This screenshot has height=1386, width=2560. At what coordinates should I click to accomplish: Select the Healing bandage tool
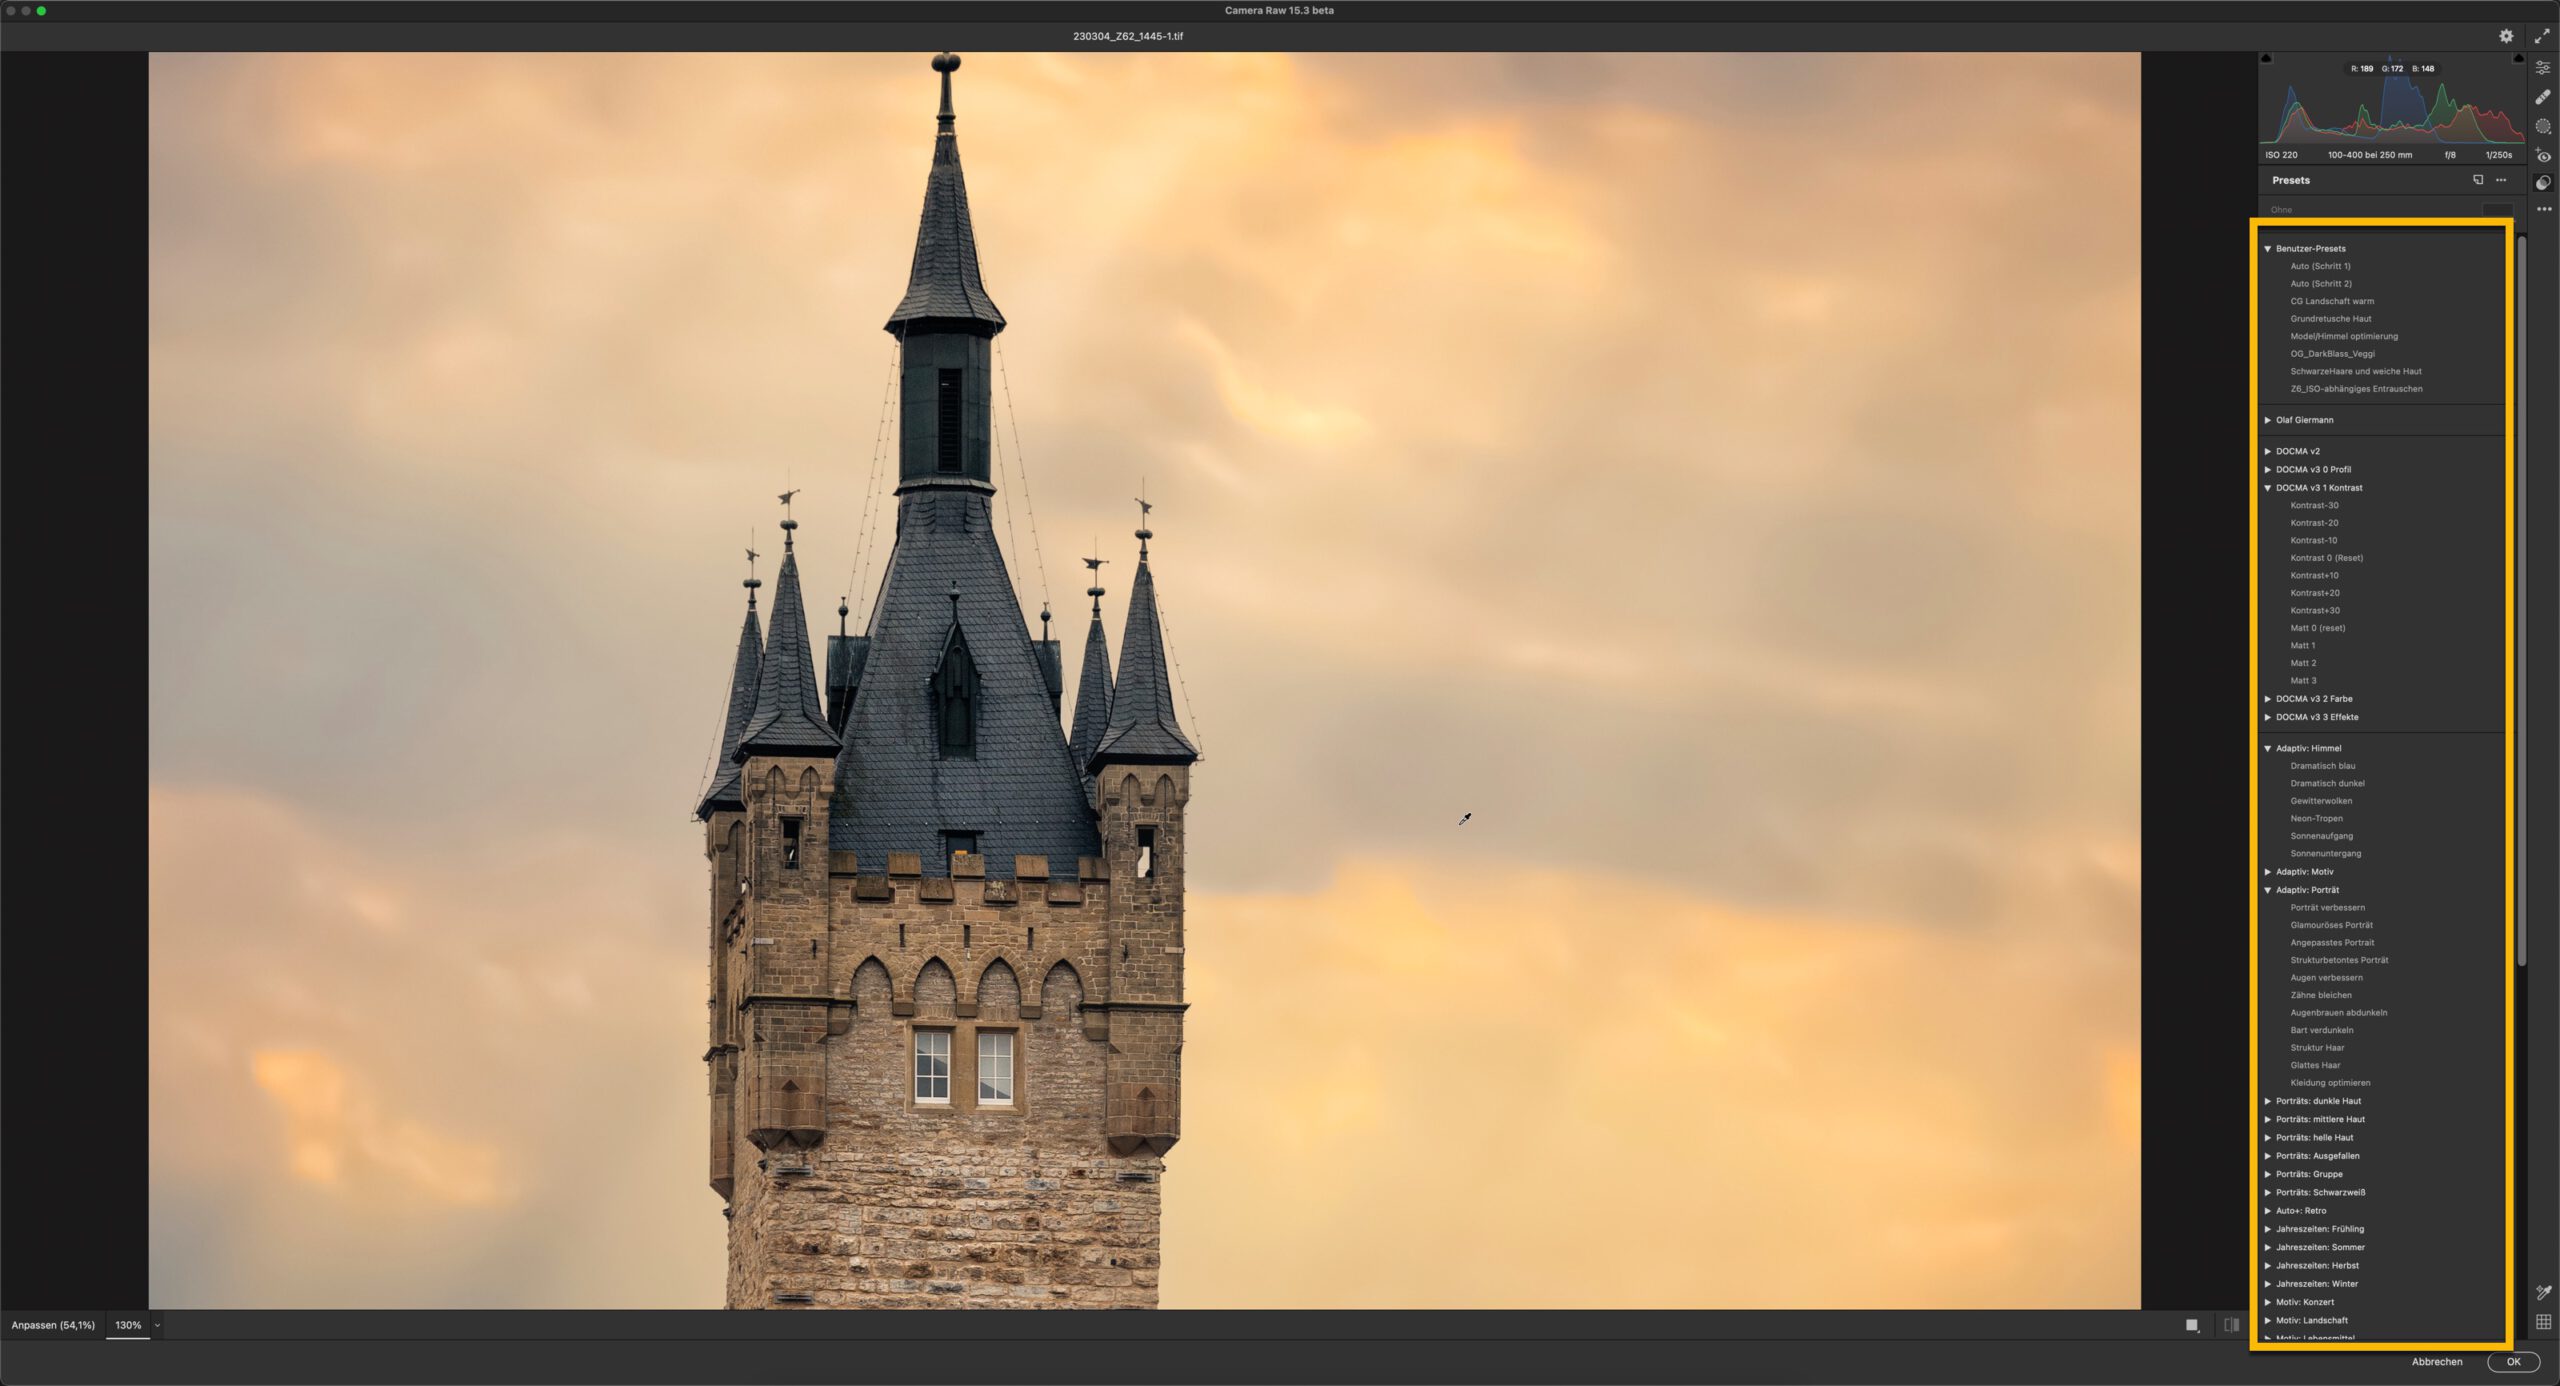click(2543, 97)
